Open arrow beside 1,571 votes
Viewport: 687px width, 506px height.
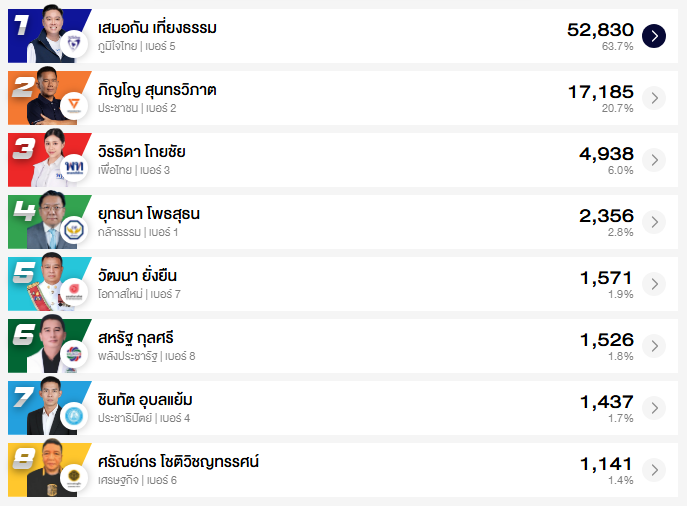[x=653, y=284]
